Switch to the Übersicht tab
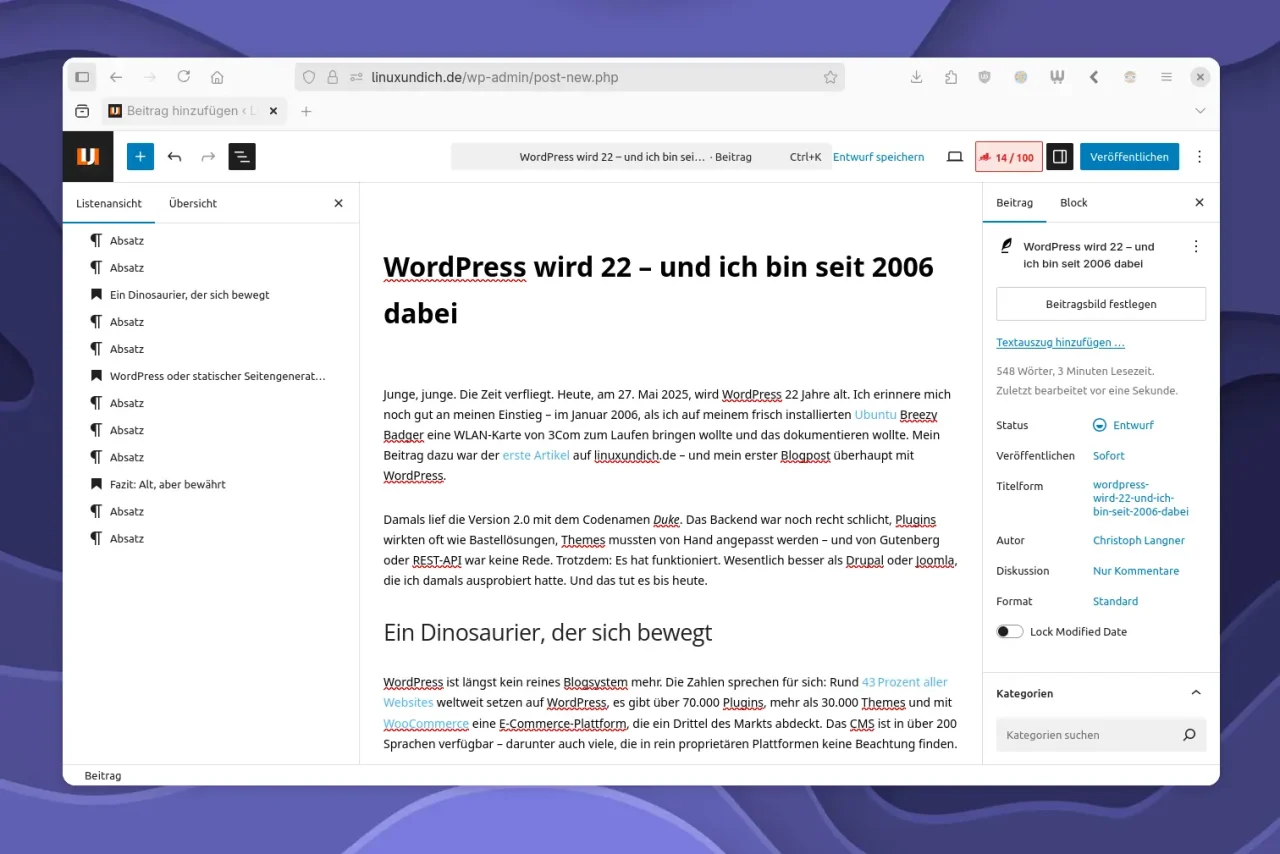 193,203
